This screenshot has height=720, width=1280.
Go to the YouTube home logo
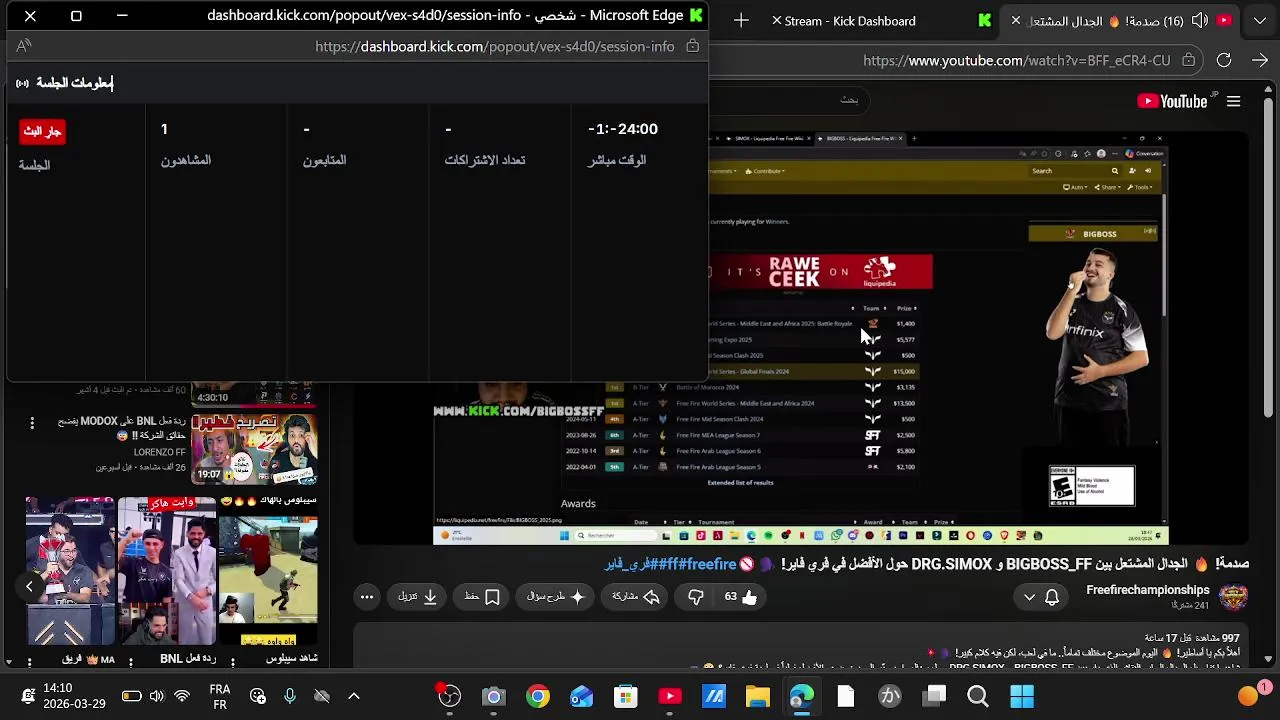tap(1172, 101)
